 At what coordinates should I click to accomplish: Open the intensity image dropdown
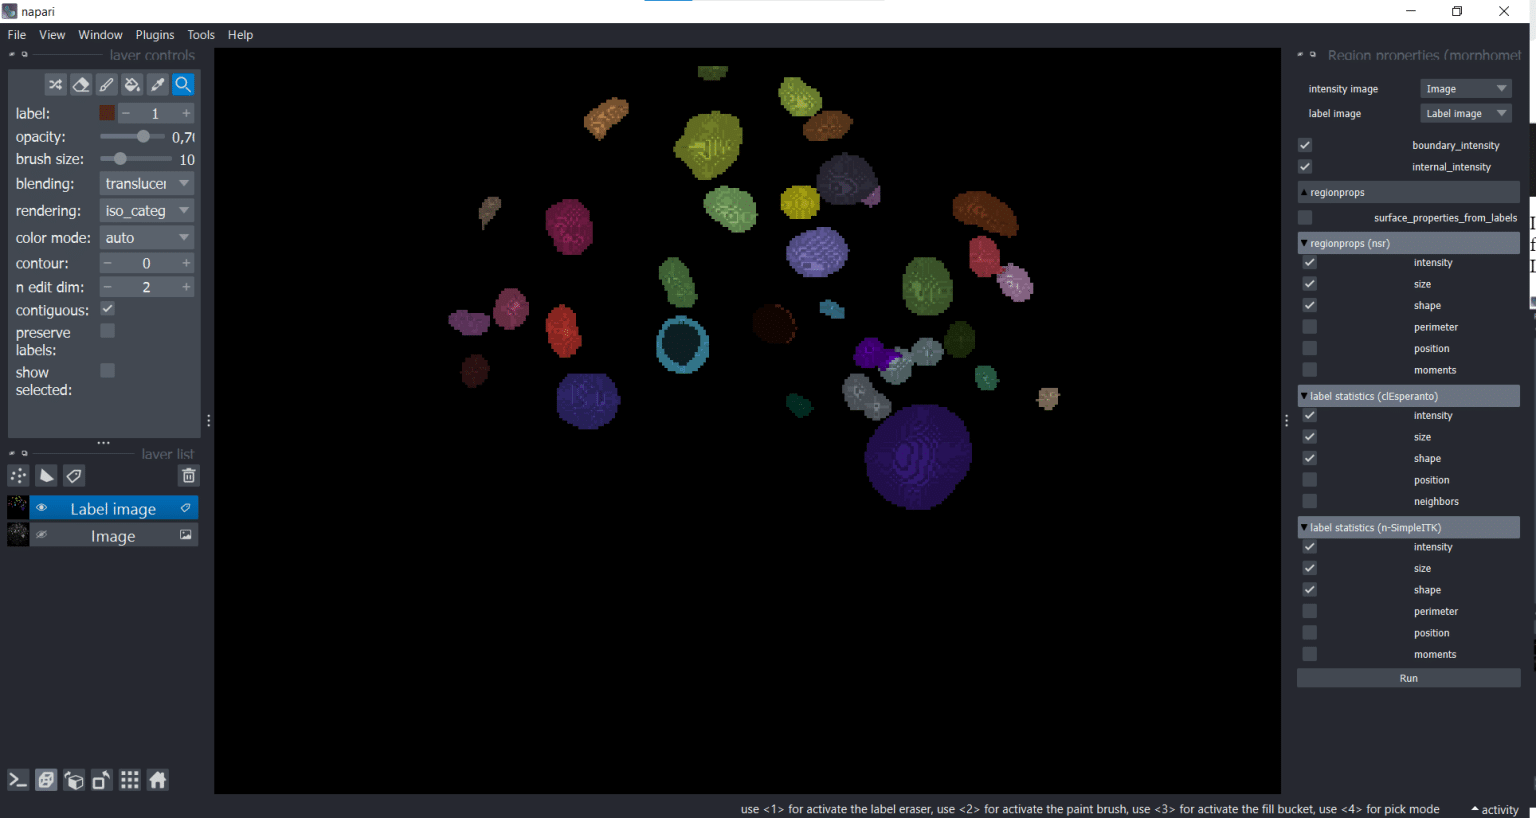[x=1465, y=89]
